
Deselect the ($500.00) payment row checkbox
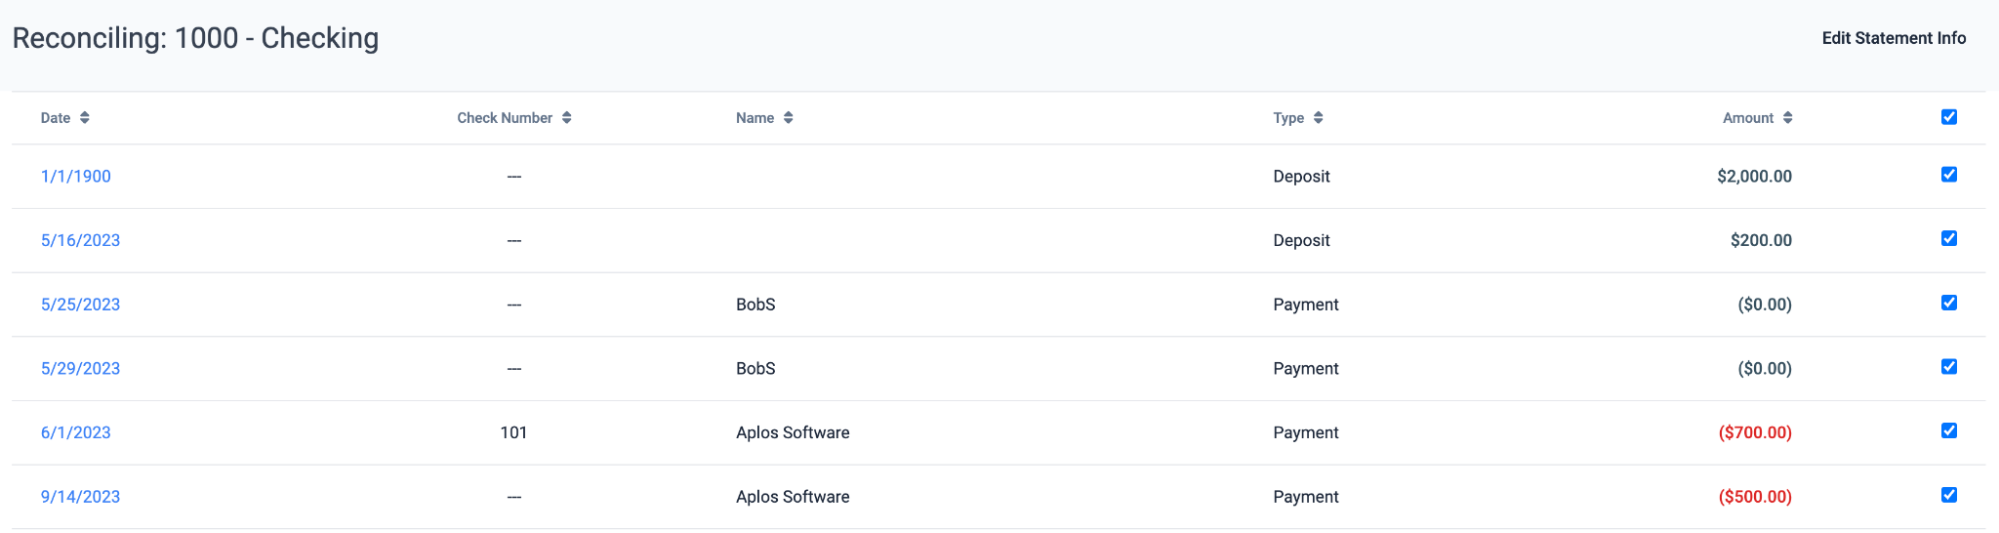(x=1949, y=495)
